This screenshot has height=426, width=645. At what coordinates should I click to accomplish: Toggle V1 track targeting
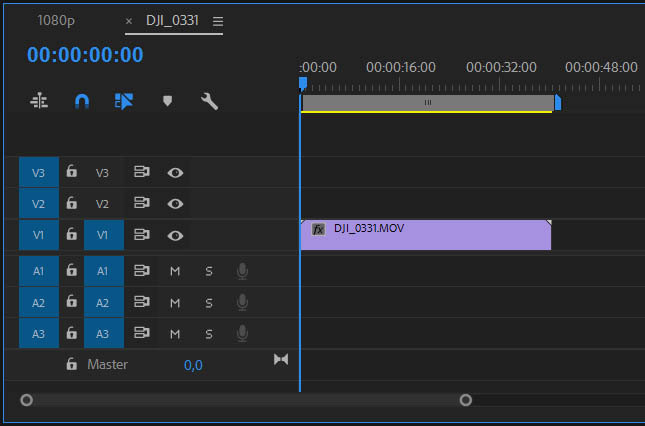(x=104, y=235)
